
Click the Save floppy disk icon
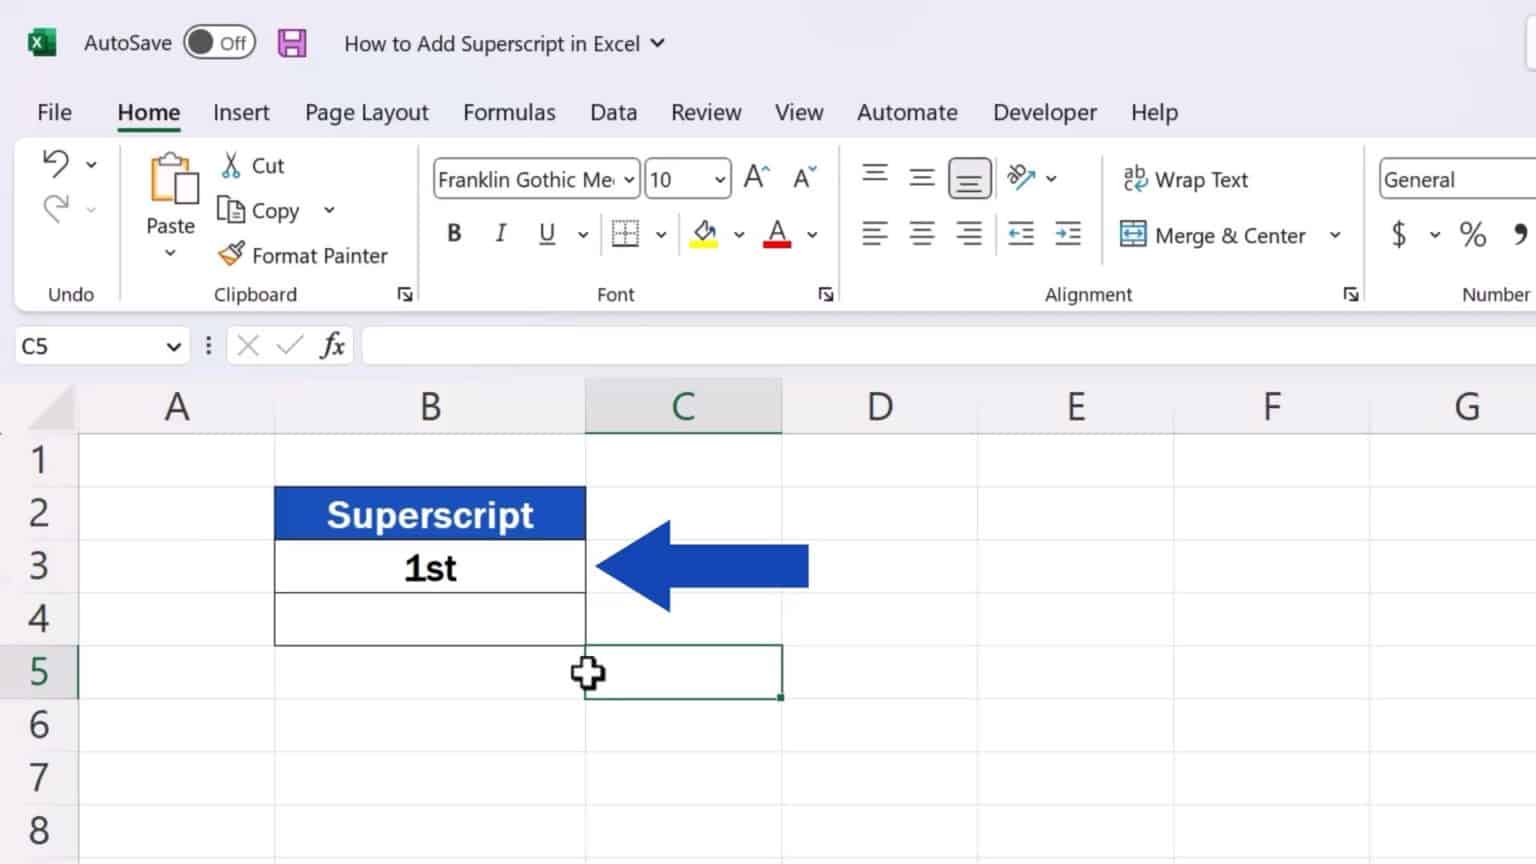(292, 43)
